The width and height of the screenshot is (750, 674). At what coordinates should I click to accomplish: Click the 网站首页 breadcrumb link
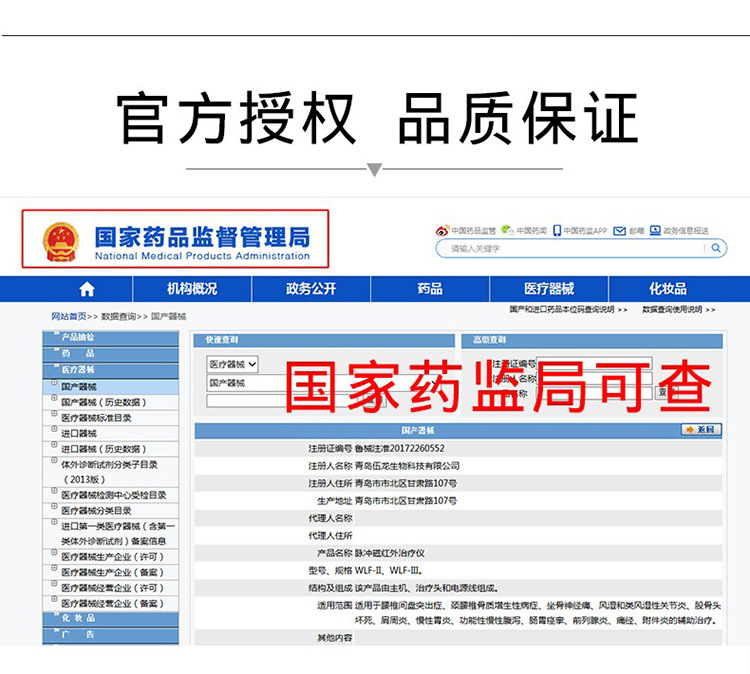pyautogui.click(x=69, y=316)
